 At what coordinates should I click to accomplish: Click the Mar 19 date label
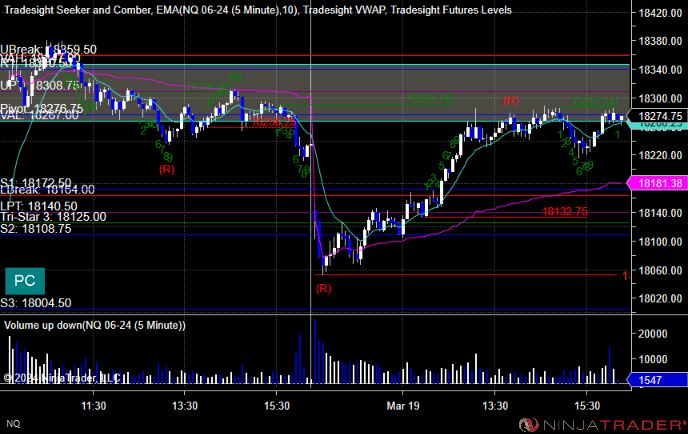point(403,406)
